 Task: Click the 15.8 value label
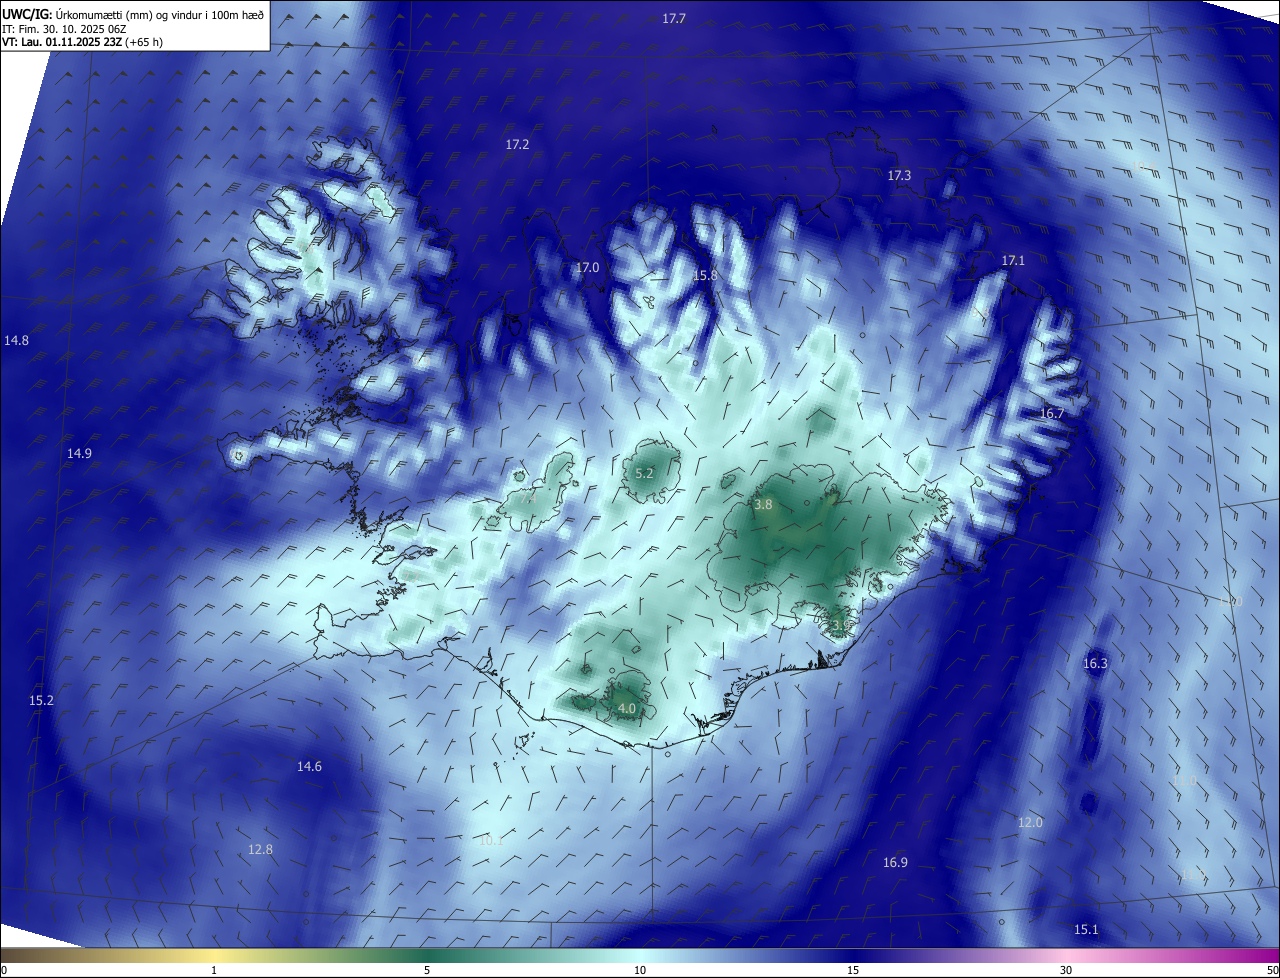pos(705,276)
